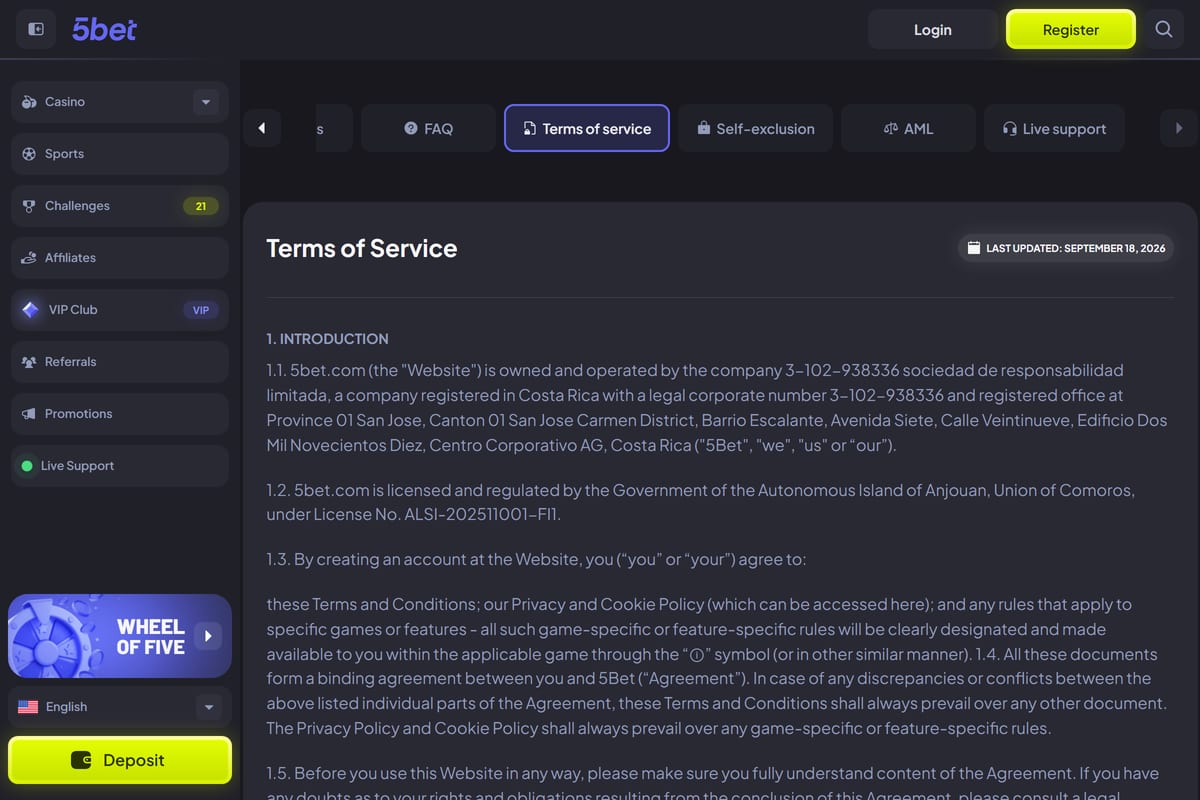The width and height of the screenshot is (1200, 800).
Task: Click the Deposit button
Action: tap(120, 761)
